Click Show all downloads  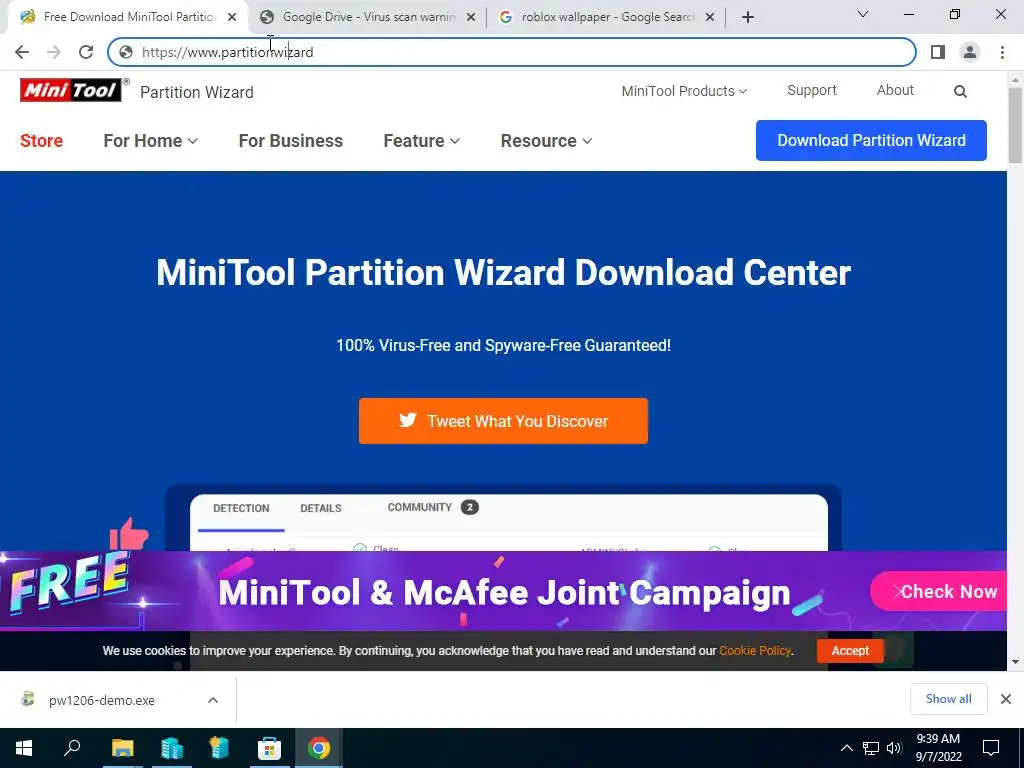(948, 699)
